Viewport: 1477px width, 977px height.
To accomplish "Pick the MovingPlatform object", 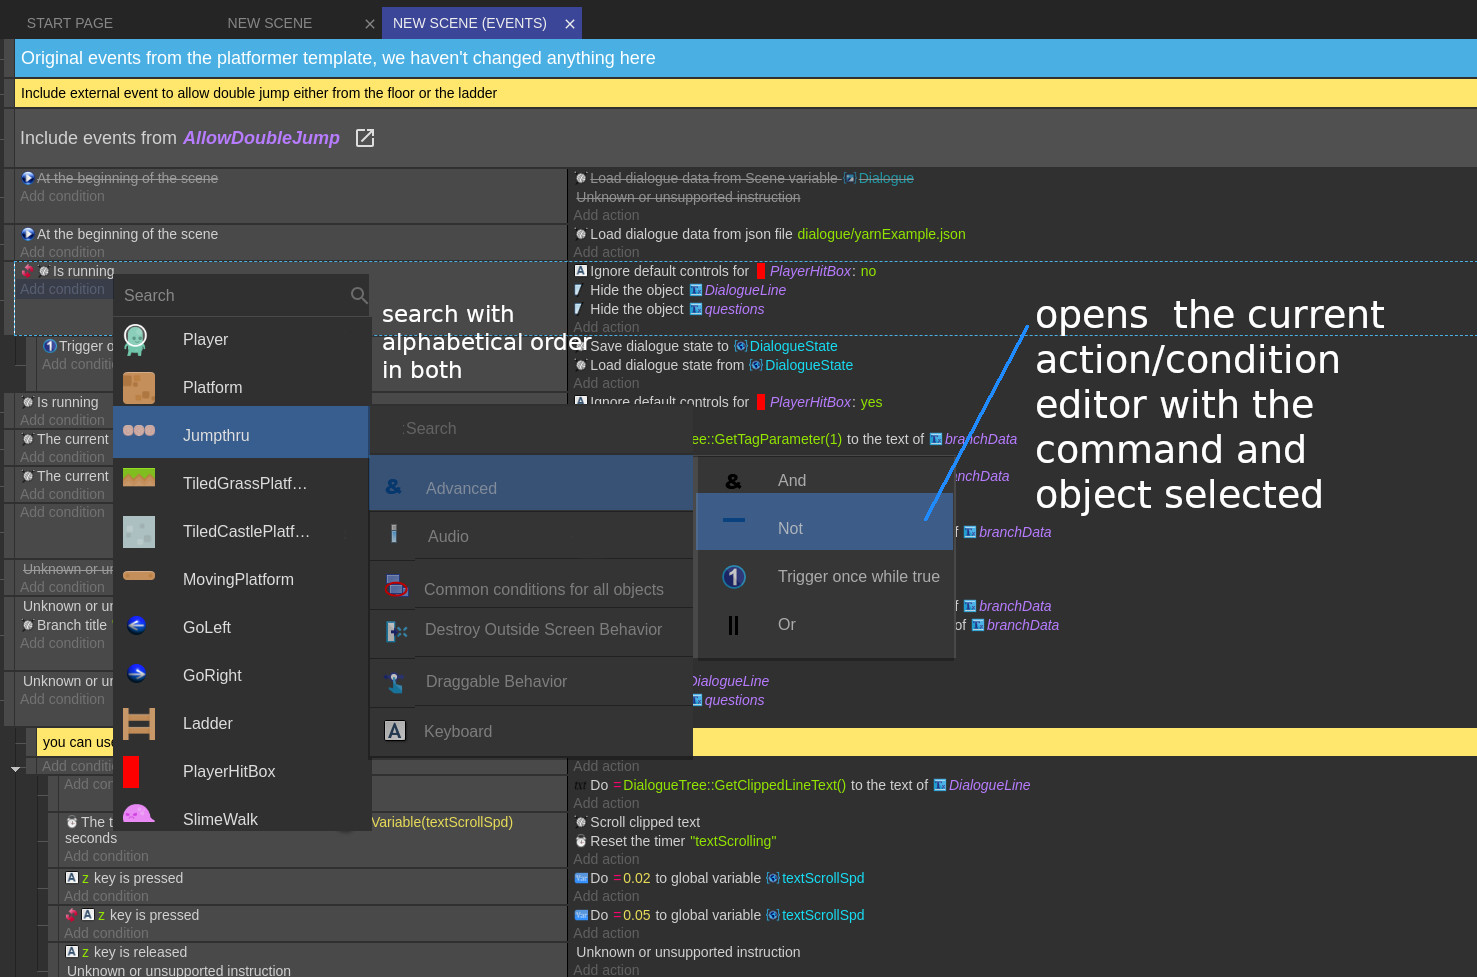I will coord(237,579).
